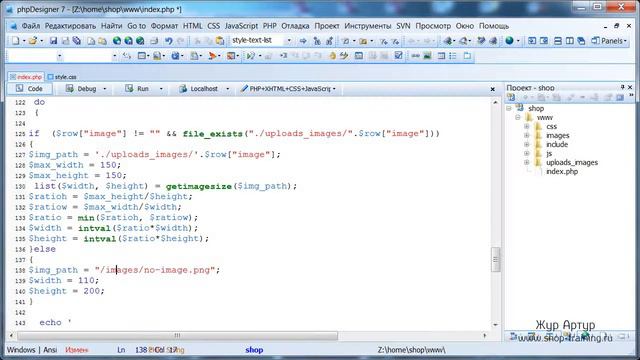Select index.php in project tree
The image size is (640, 360).
point(562,171)
